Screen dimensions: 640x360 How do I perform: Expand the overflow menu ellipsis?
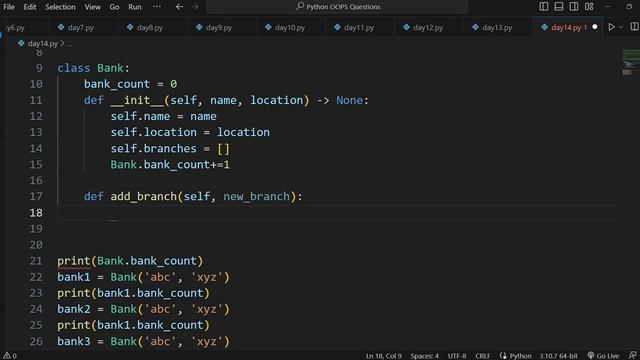157,7
